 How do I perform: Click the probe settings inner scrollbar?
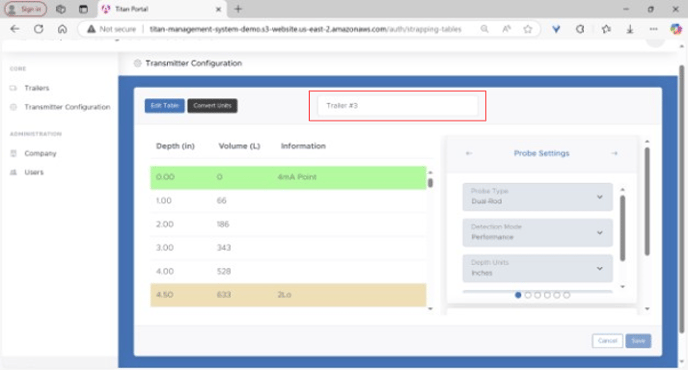(x=623, y=228)
